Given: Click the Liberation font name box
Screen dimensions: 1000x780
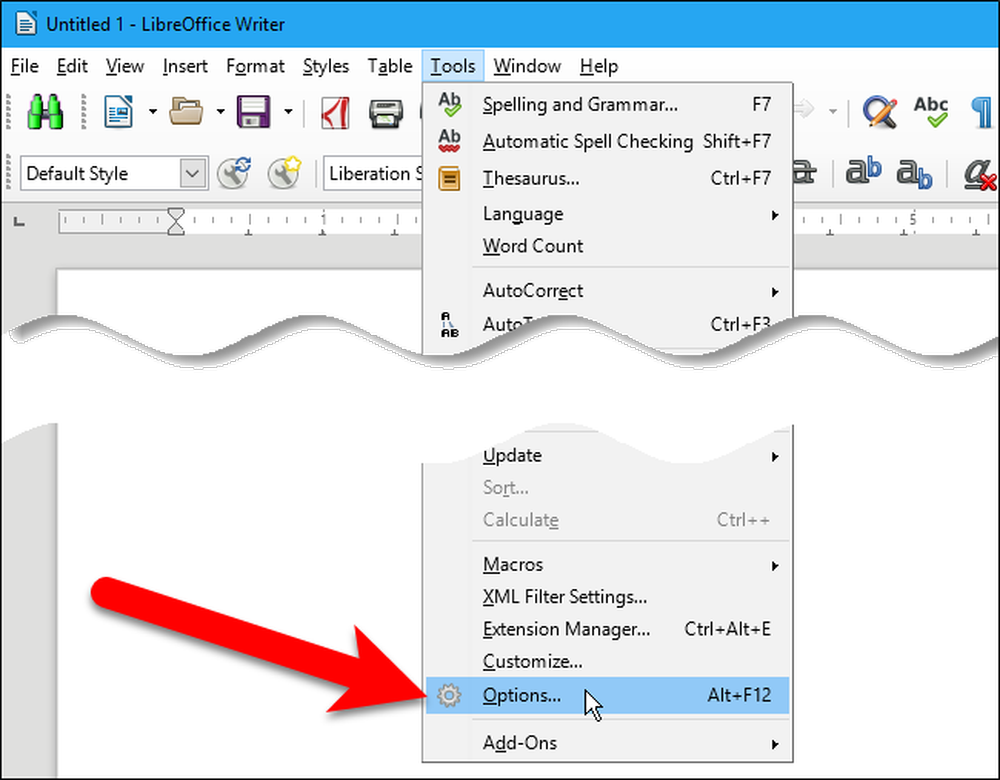Looking at the screenshot, I should point(373,173).
